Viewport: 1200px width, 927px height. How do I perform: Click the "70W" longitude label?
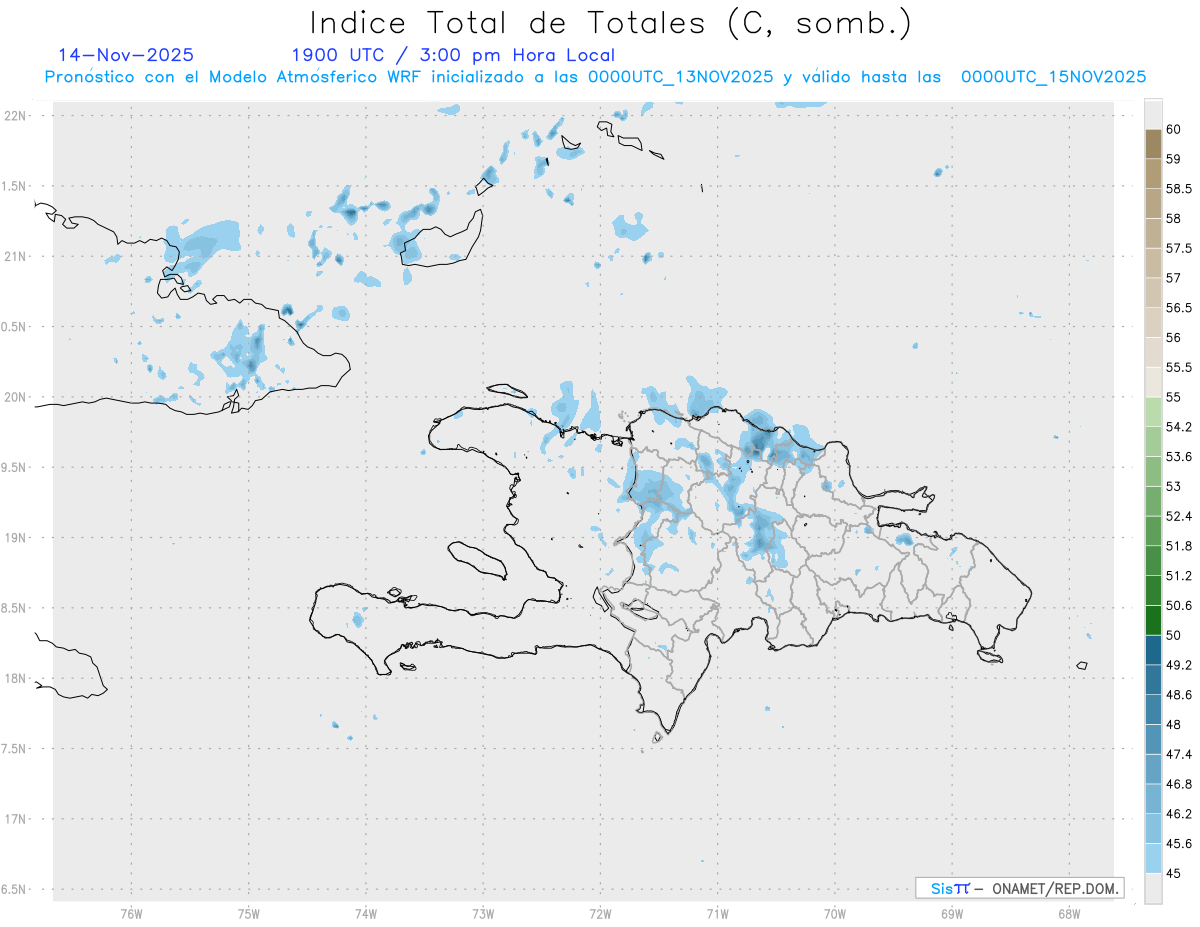click(x=835, y=913)
